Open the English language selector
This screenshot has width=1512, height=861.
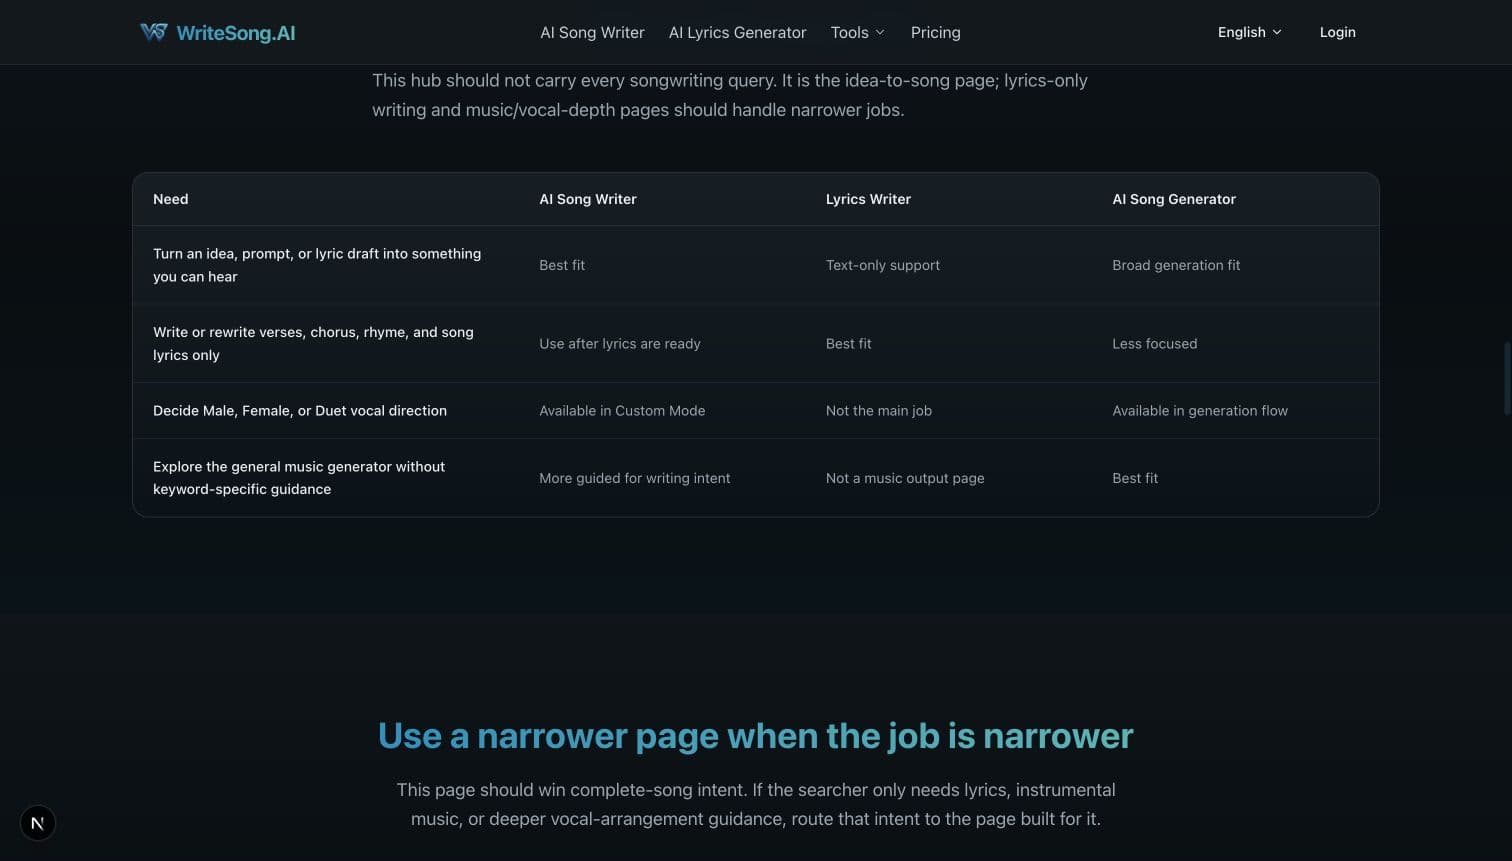tap(1249, 32)
